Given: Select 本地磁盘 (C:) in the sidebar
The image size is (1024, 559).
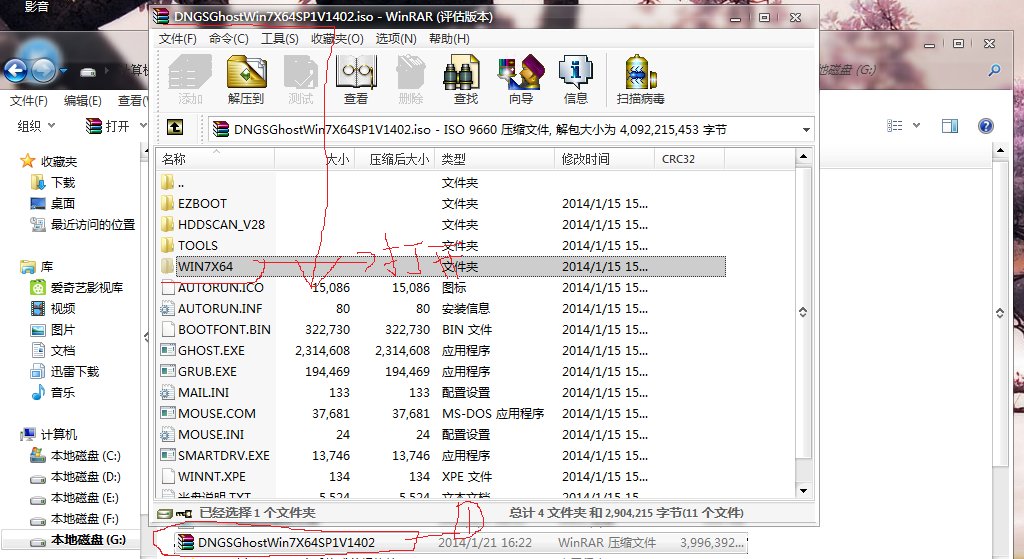Looking at the screenshot, I should pyautogui.click(x=75, y=455).
